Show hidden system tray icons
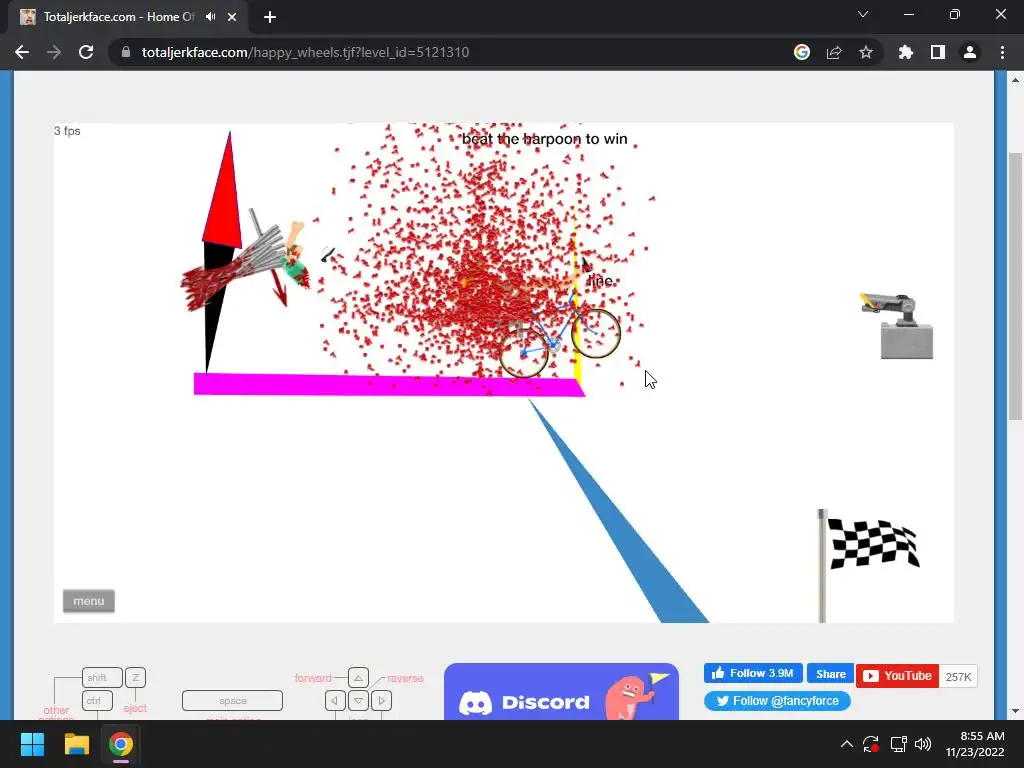This screenshot has height=768, width=1024. click(x=846, y=744)
